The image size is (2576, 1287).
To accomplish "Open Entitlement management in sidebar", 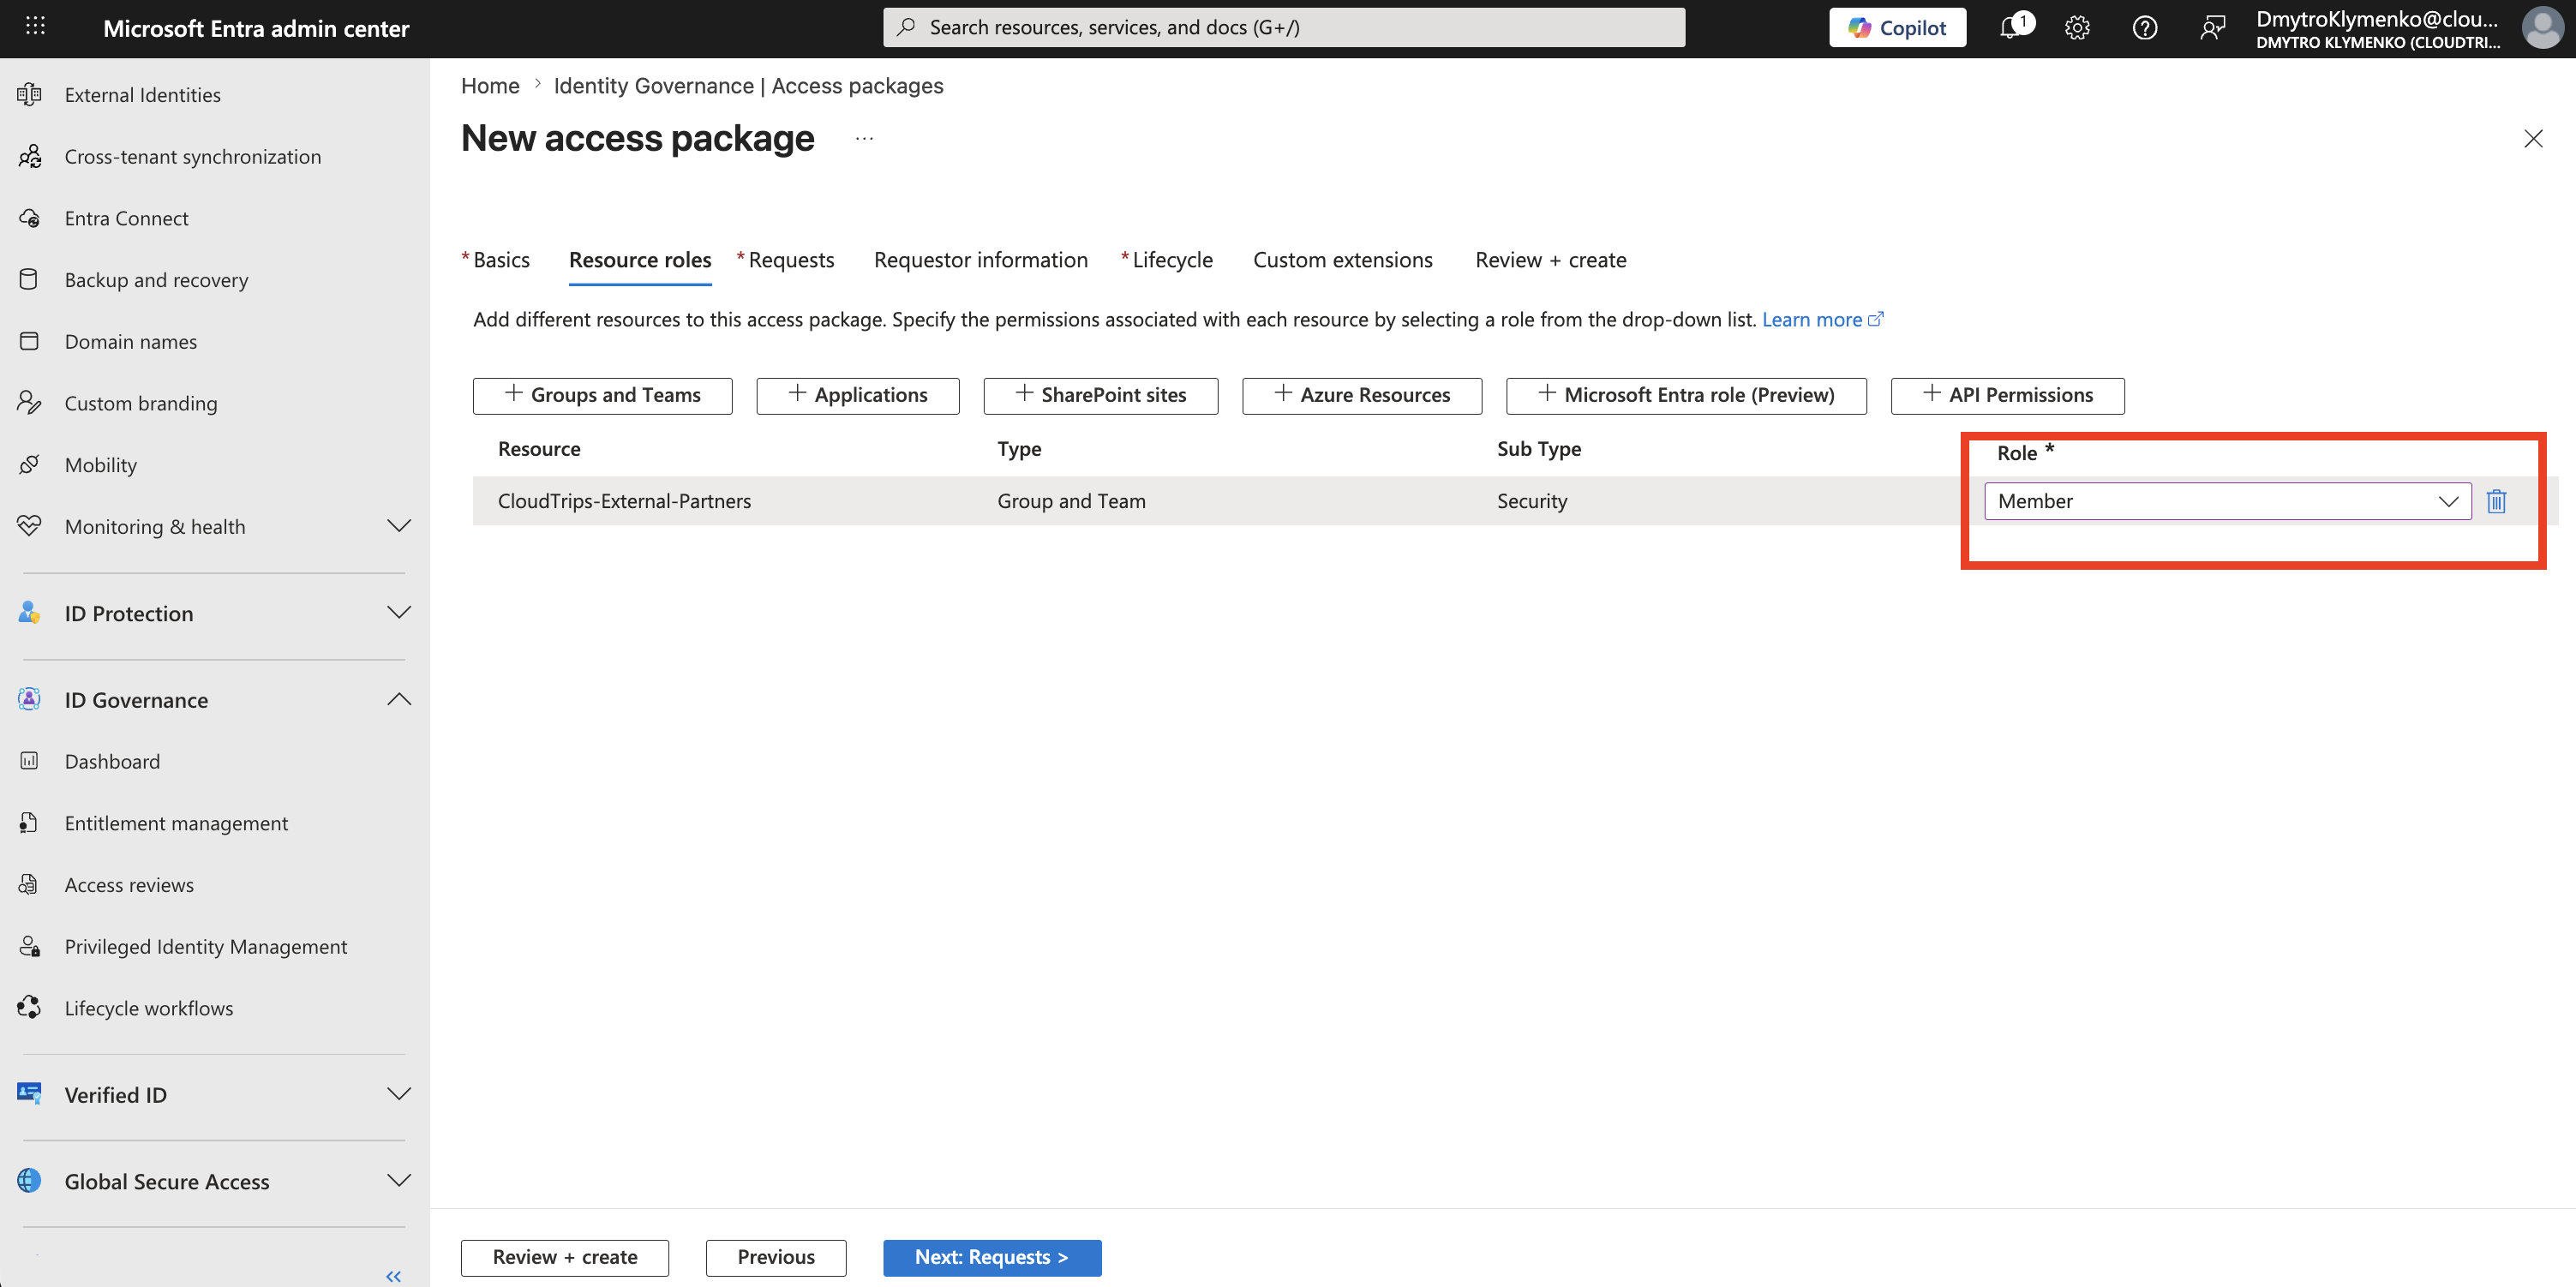I will pos(176,823).
